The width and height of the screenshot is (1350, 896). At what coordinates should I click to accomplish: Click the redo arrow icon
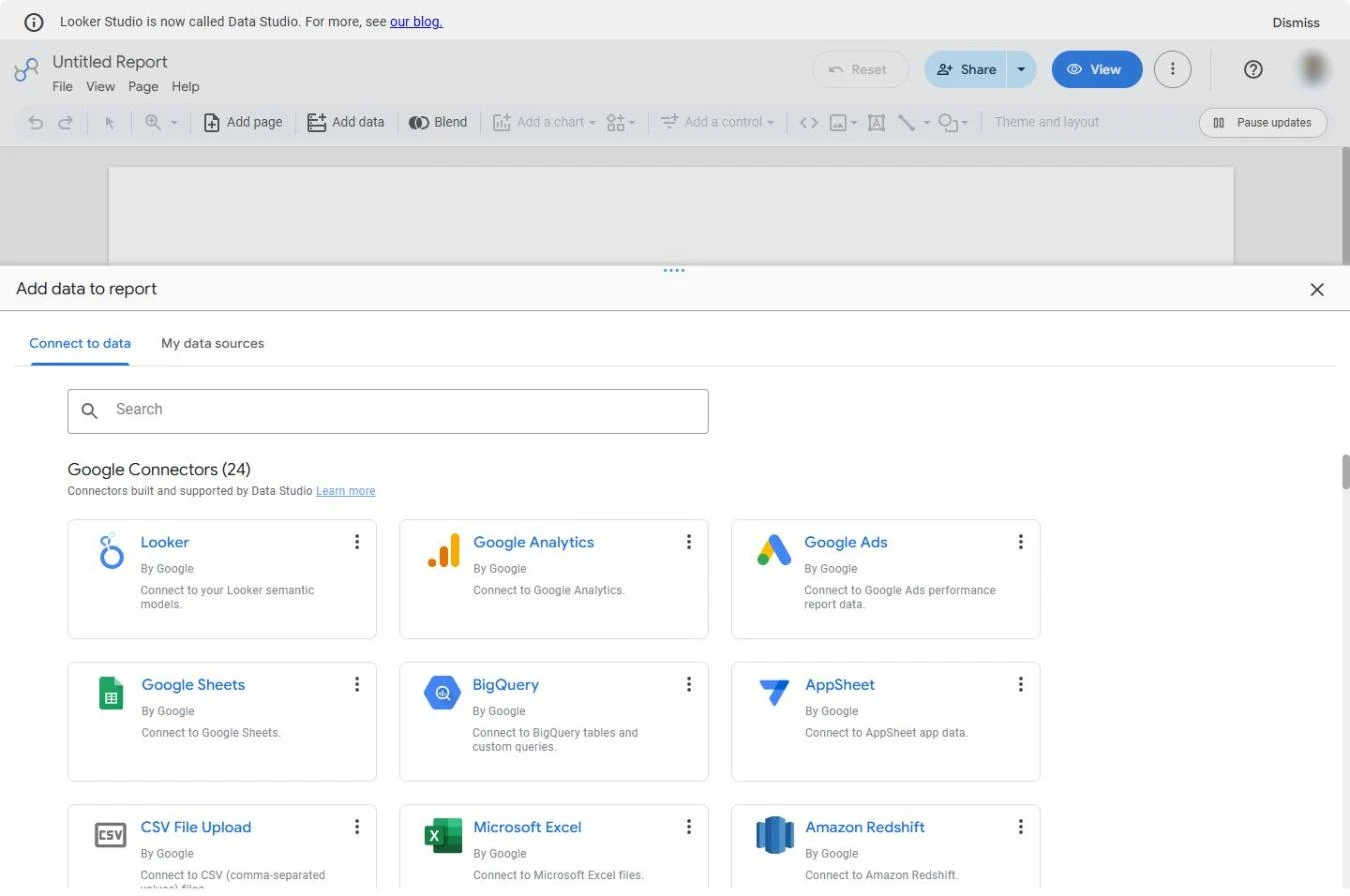click(65, 122)
